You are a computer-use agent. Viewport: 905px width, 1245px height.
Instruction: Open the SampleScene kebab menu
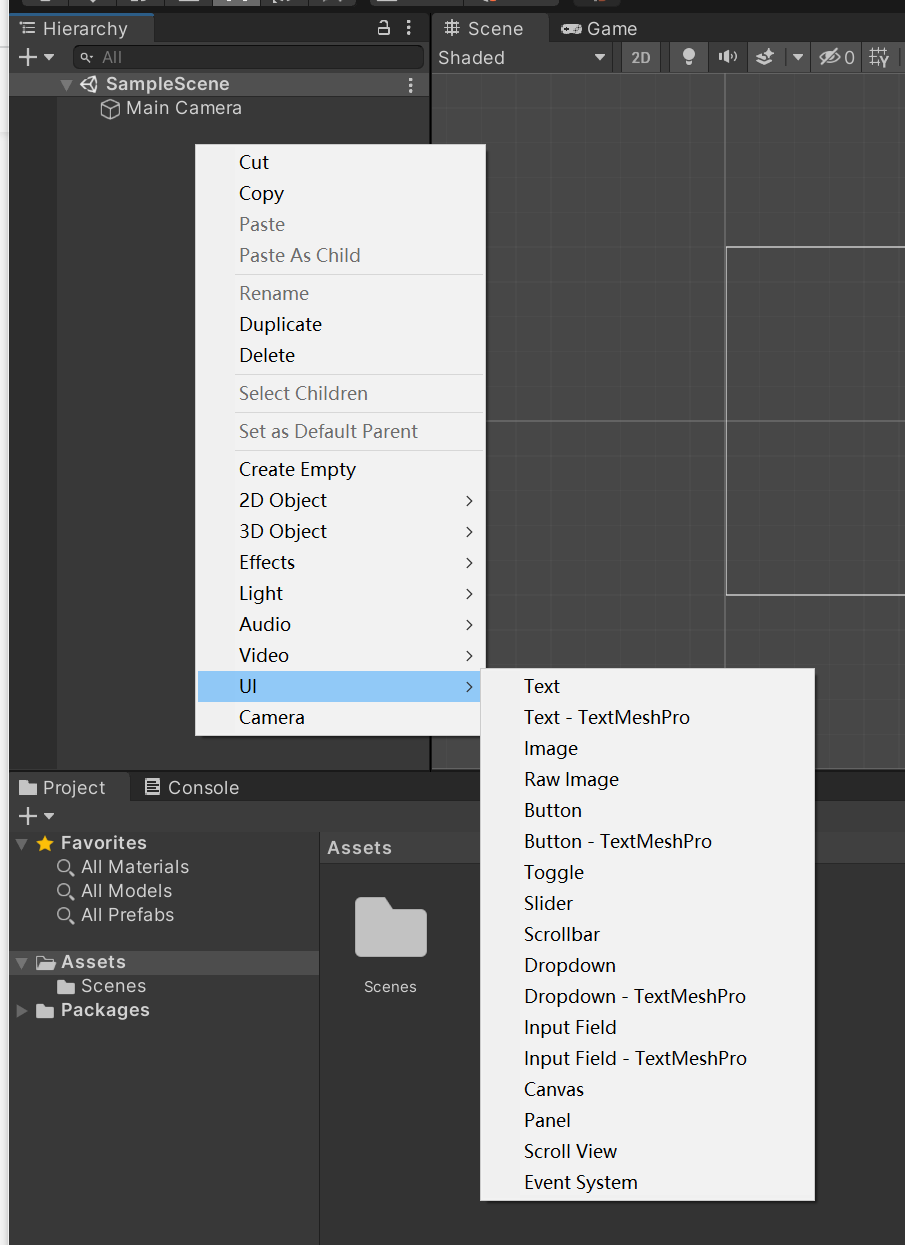(x=410, y=84)
